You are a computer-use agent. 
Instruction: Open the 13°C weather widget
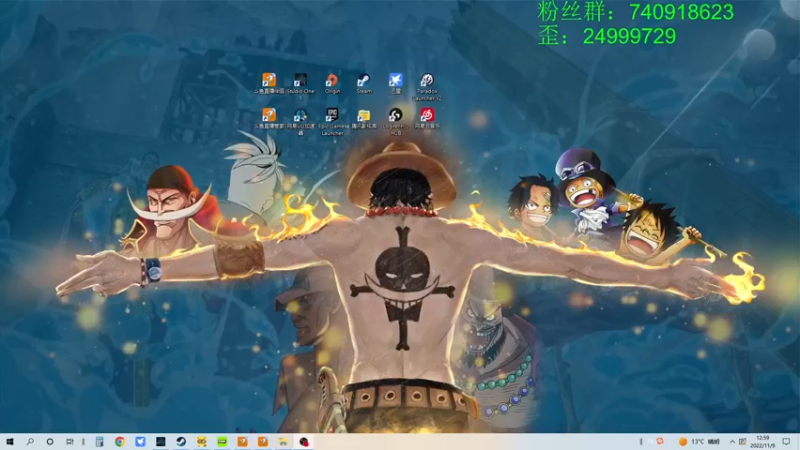point(699,441)
